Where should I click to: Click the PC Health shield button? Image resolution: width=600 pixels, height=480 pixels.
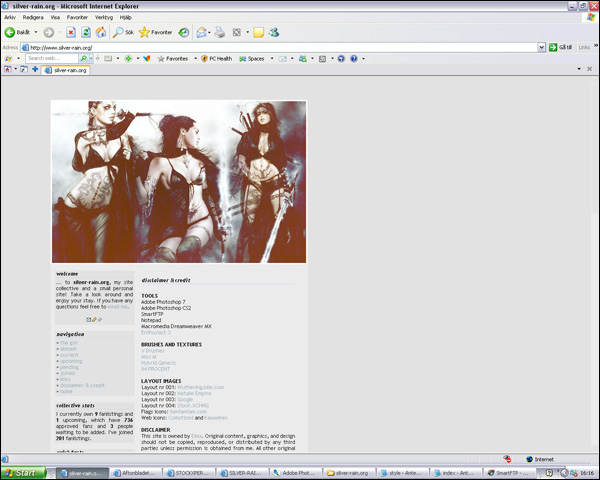tap(217, 59)
